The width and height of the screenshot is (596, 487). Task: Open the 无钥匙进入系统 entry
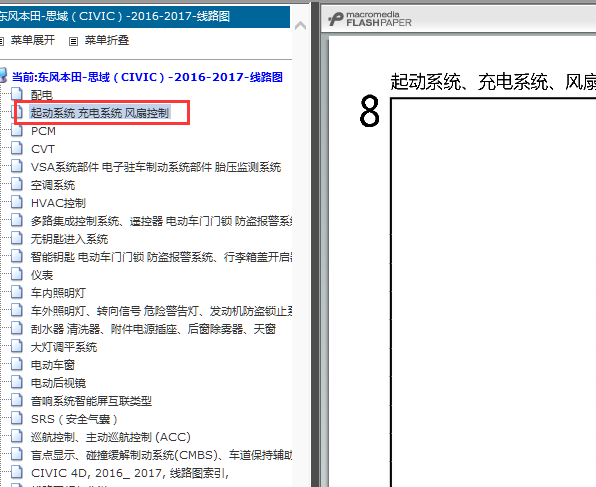[x=70, y=239]
